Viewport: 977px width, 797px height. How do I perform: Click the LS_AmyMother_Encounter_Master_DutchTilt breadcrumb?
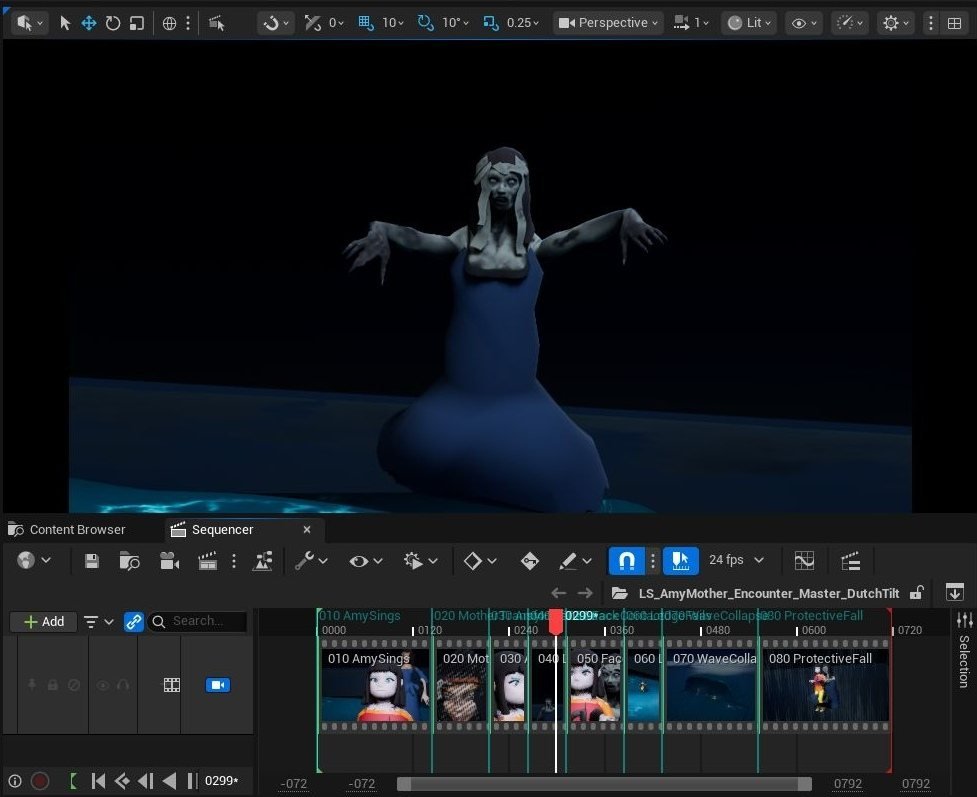coord(768,593)
